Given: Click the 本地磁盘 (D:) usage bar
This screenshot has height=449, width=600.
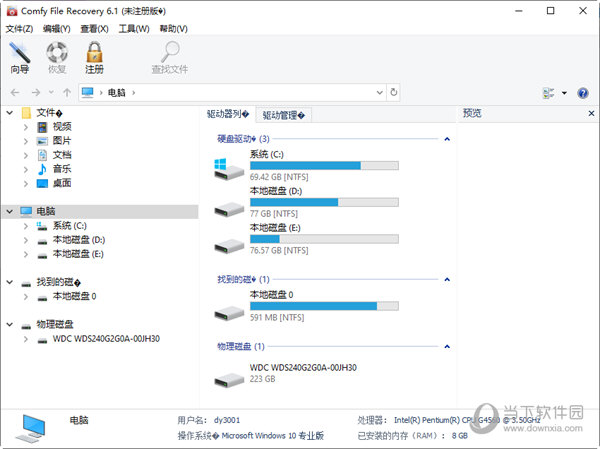Looking at the screenshot, I should pos(324,202).
